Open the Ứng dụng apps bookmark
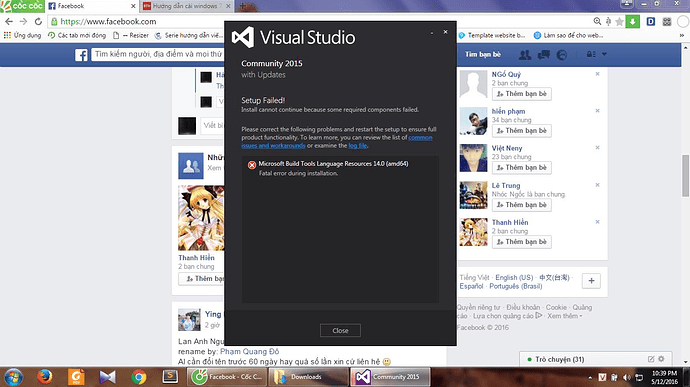 point(22,35)
